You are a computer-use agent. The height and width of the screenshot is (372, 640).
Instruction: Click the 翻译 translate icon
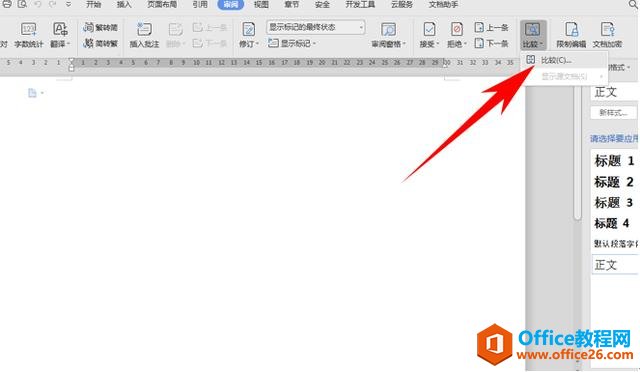60,29
